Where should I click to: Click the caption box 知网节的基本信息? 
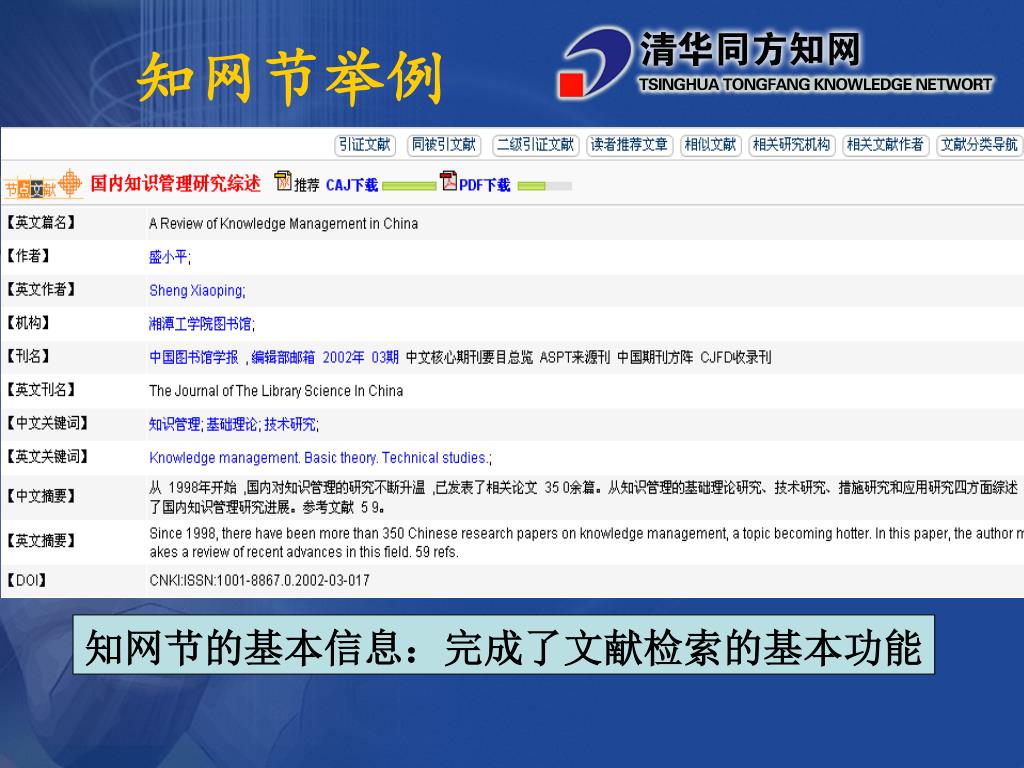[503, 645]
